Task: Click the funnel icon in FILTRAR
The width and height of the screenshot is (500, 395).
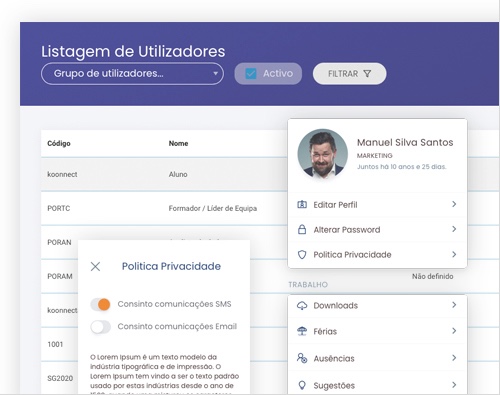Action: pos(367,74)
